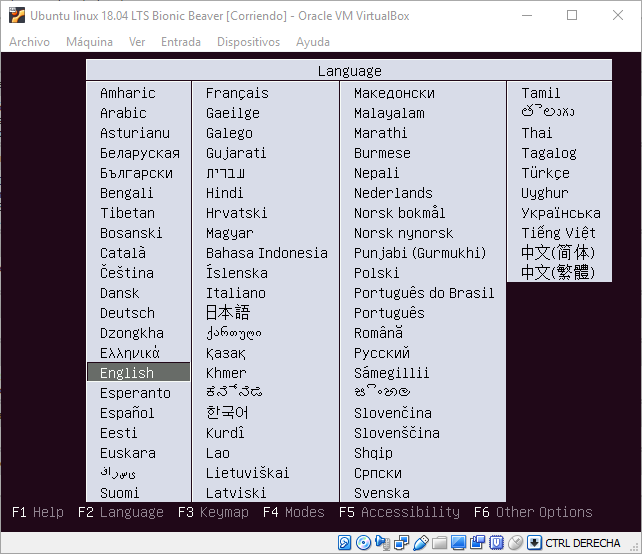Click the optical disc status icon
This screenshot has height=554, width=642.
point(363,543)
